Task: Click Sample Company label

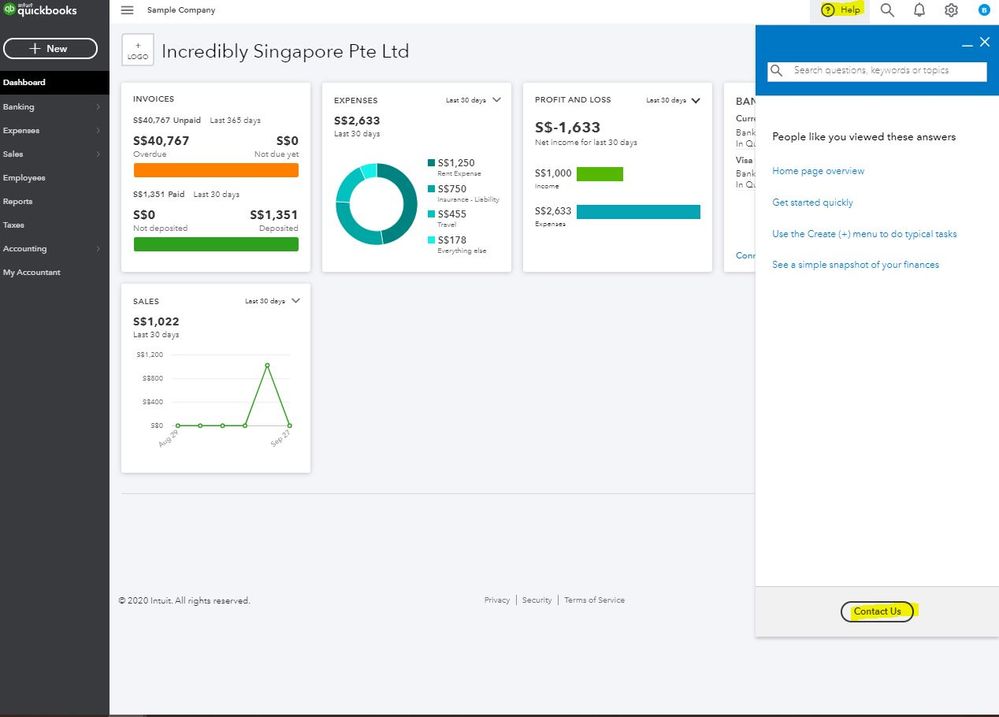Action: pos(181,10)
